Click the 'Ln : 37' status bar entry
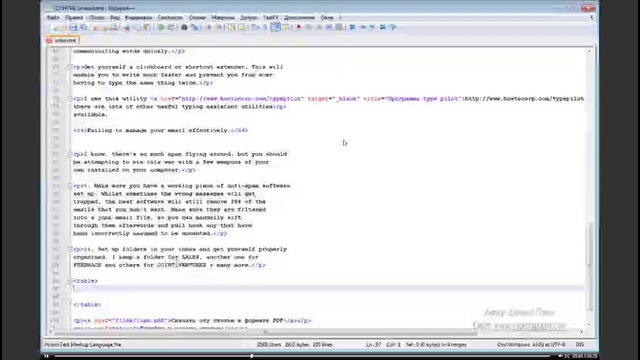 373,345
